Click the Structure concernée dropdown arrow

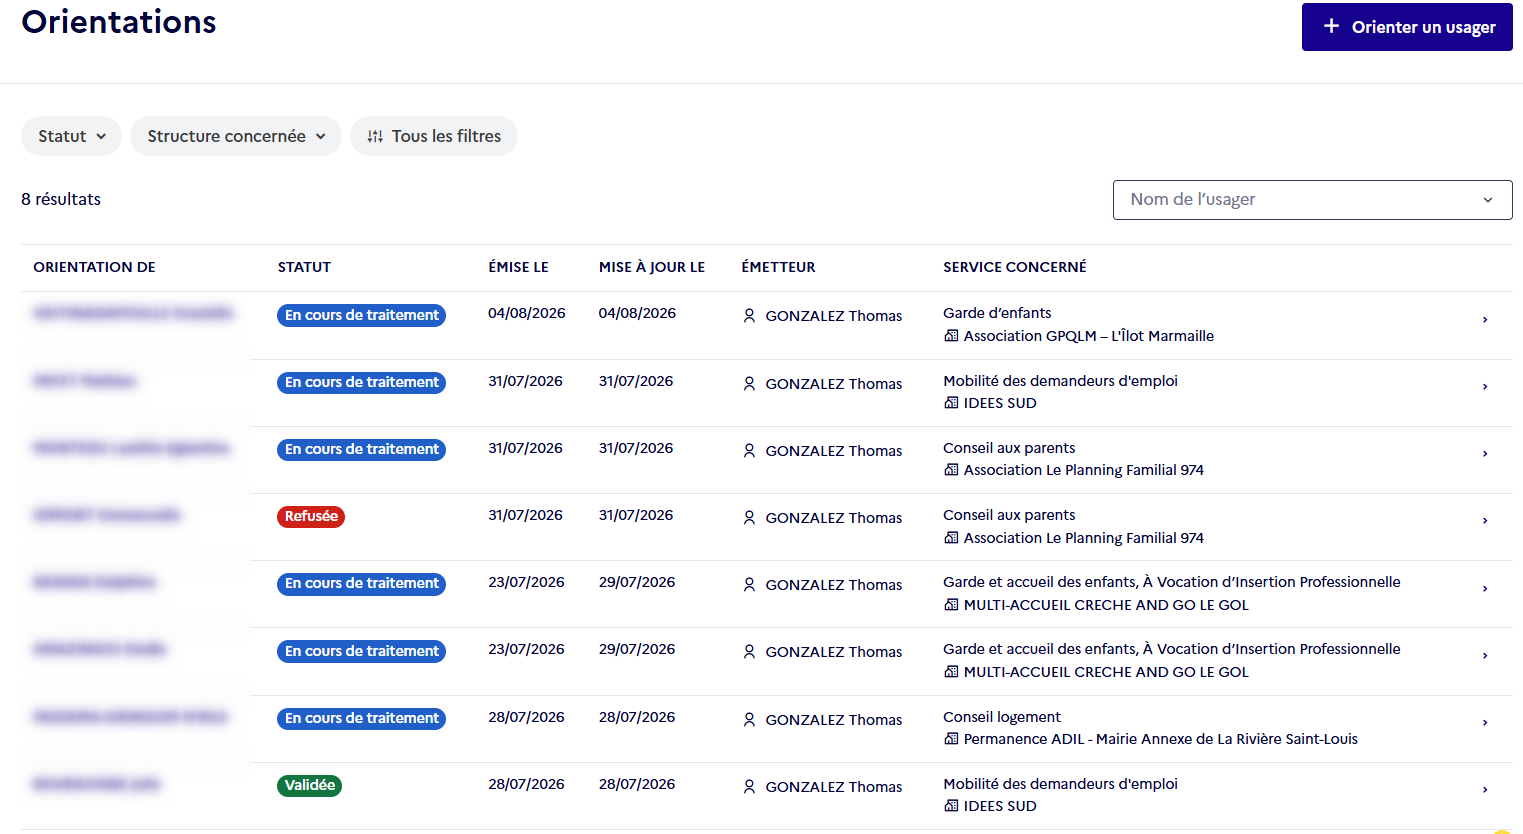(x=320, y=137)
